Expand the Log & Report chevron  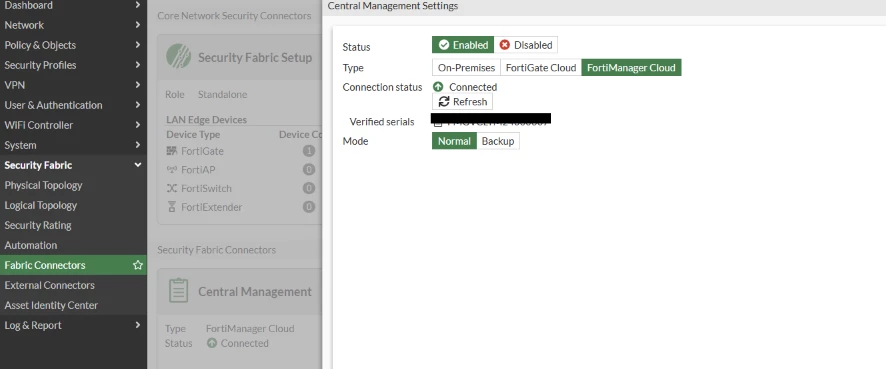pos(137,325)
